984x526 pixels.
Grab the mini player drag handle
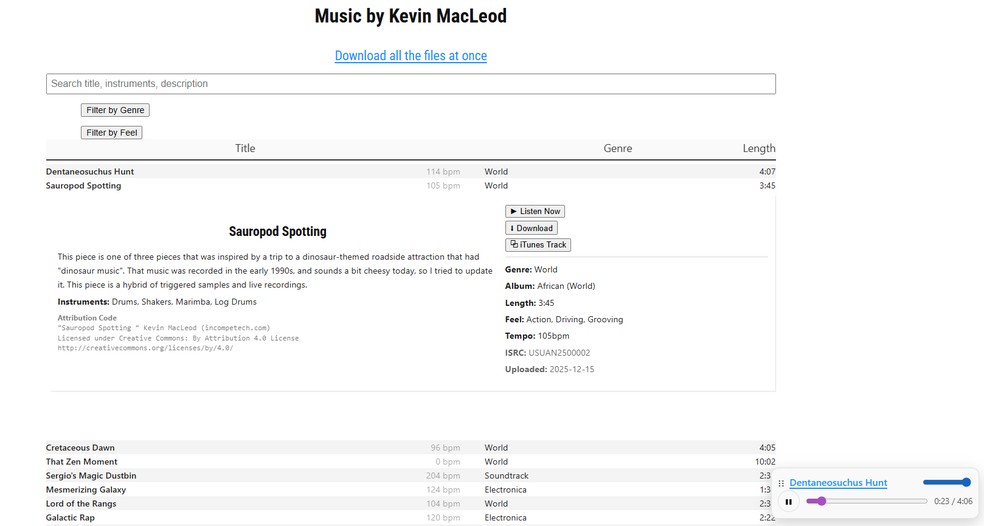coord(781,483)
